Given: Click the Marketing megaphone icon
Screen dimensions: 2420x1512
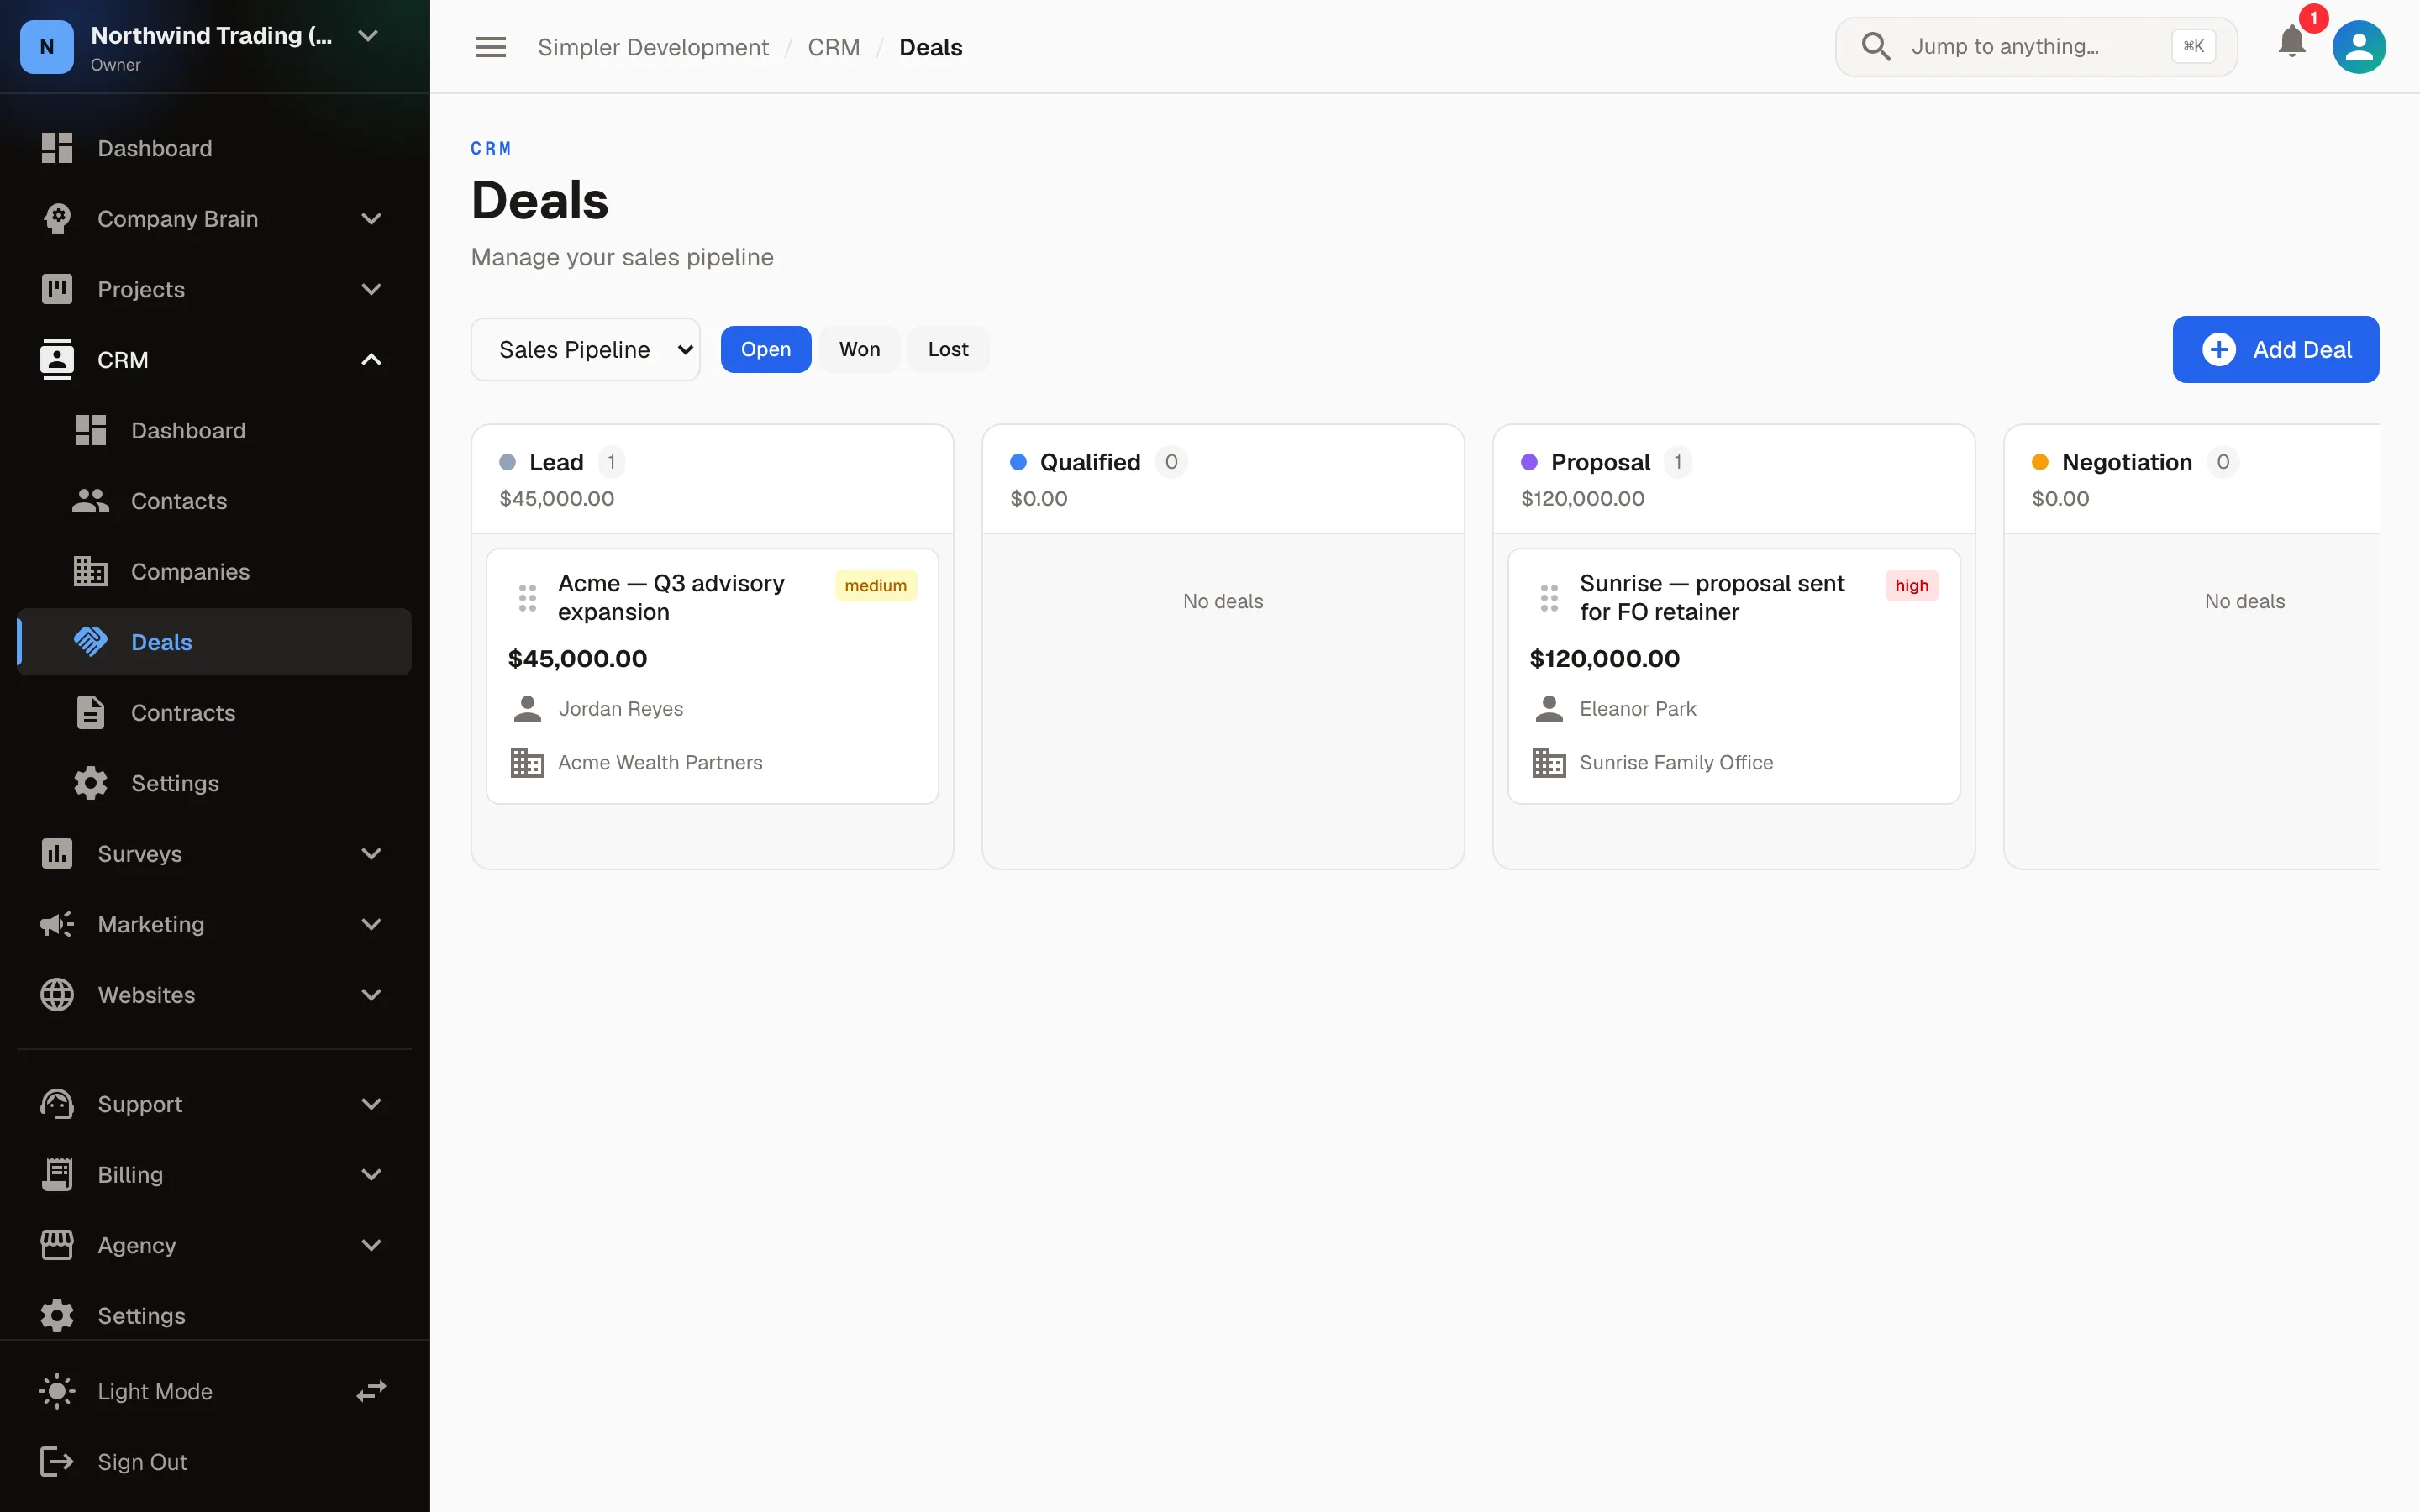Looking at the screenshot, I should [57, 924].
